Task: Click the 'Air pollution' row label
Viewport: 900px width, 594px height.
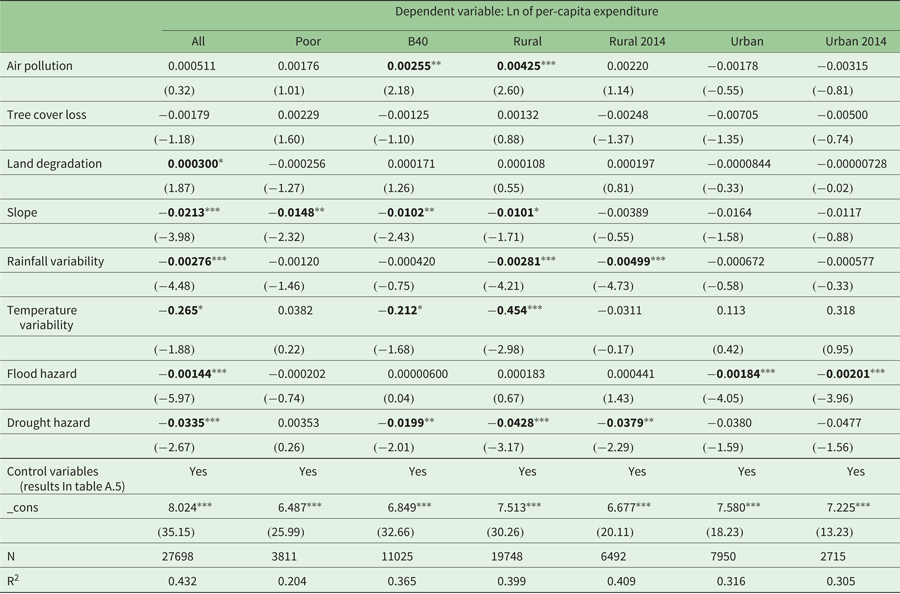Action: [40, 66]
